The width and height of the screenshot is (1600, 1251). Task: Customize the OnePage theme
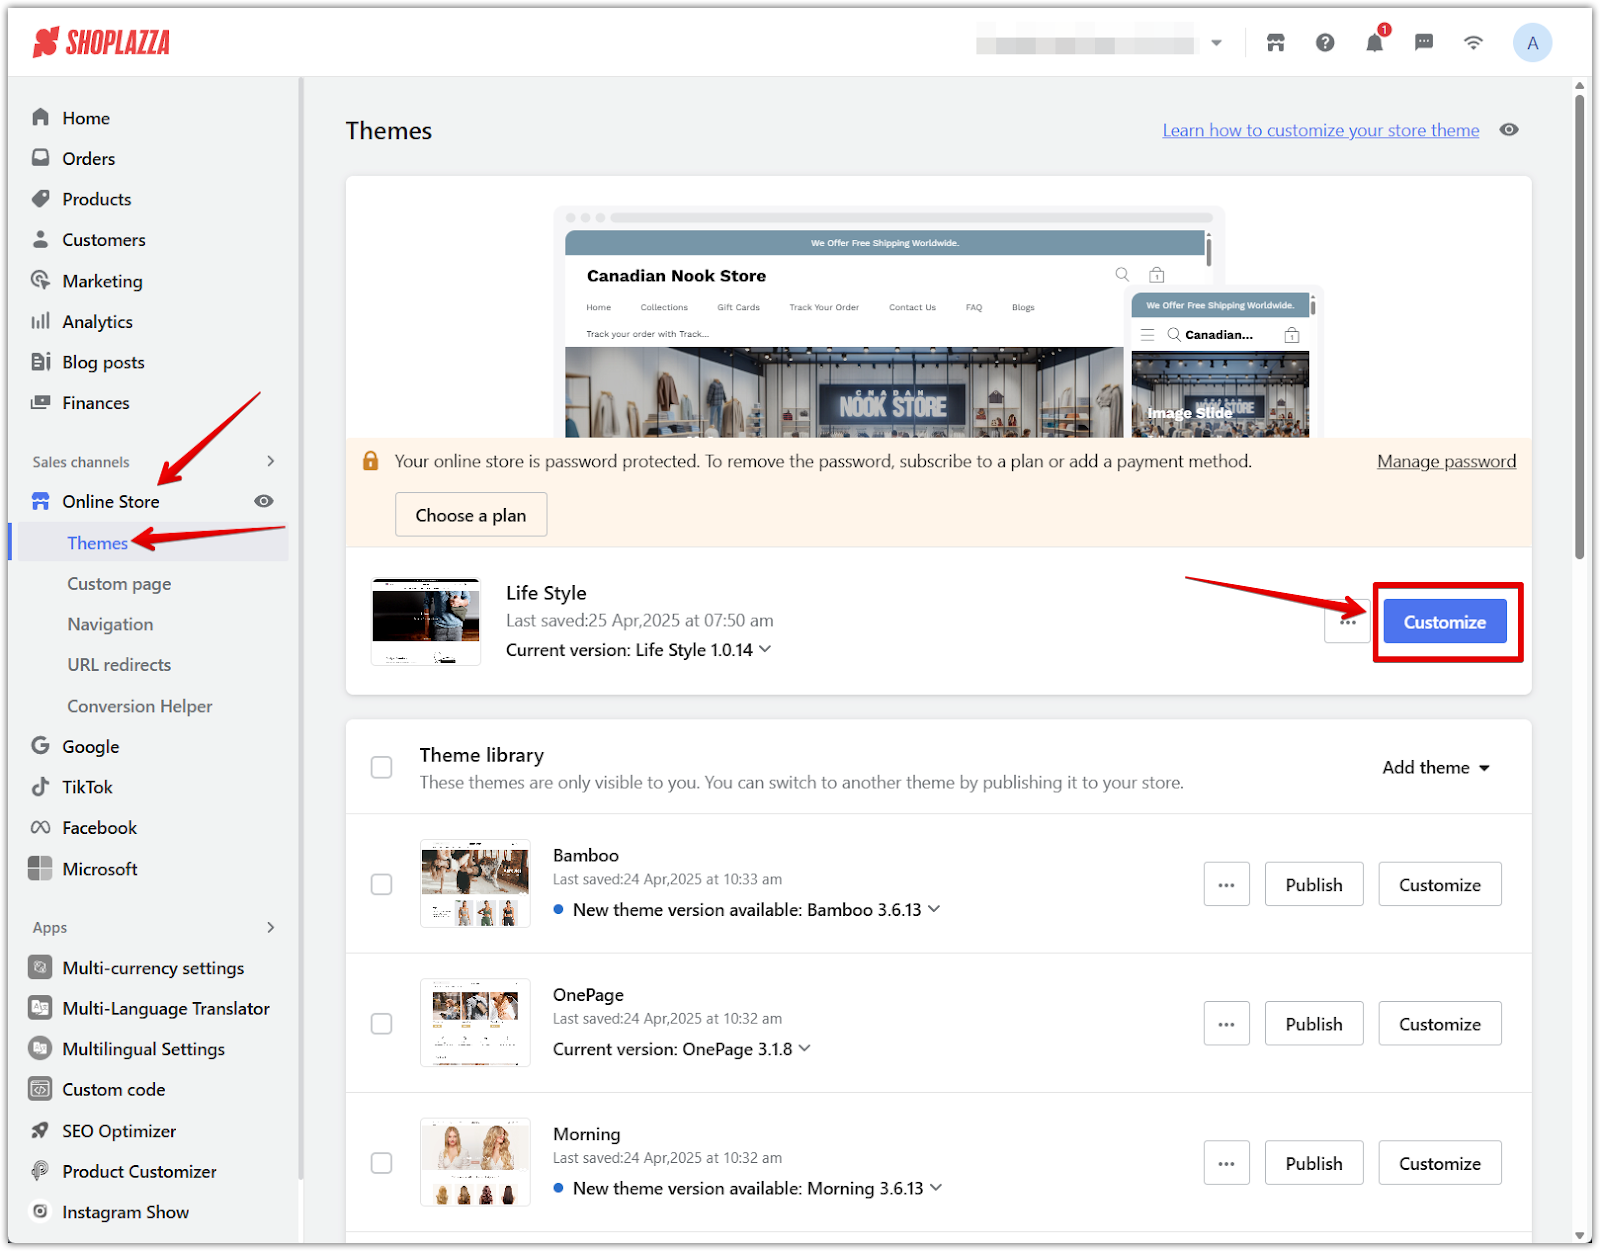(1440, 1024)
